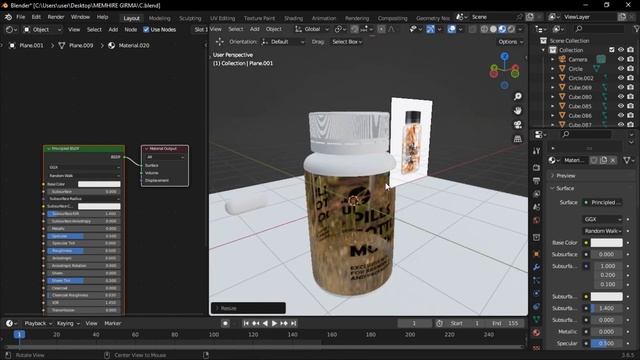Open the Playback dropdown in timeline
The width and height of the screenshot is (640, 360).
click(38, 323)
